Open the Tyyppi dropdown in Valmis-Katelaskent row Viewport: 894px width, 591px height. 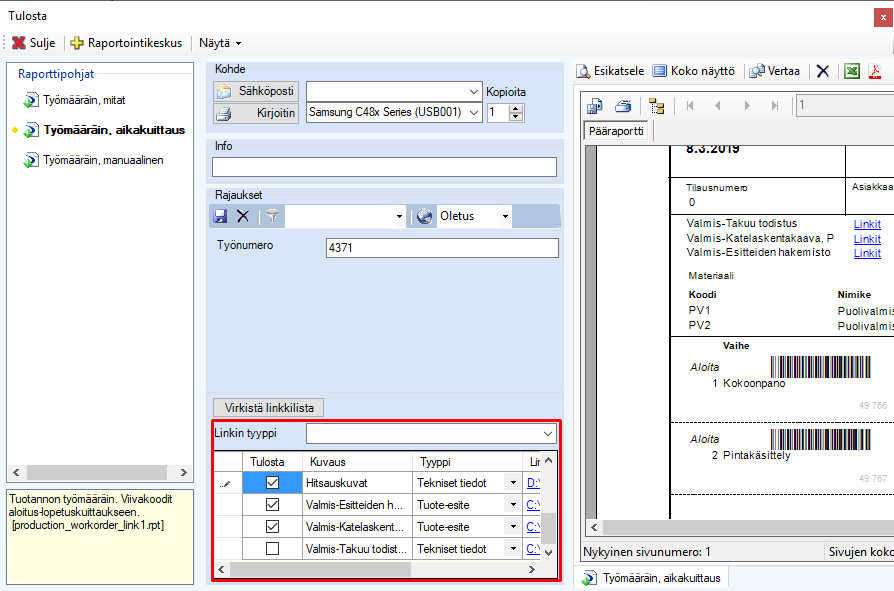tap(513, 527)
